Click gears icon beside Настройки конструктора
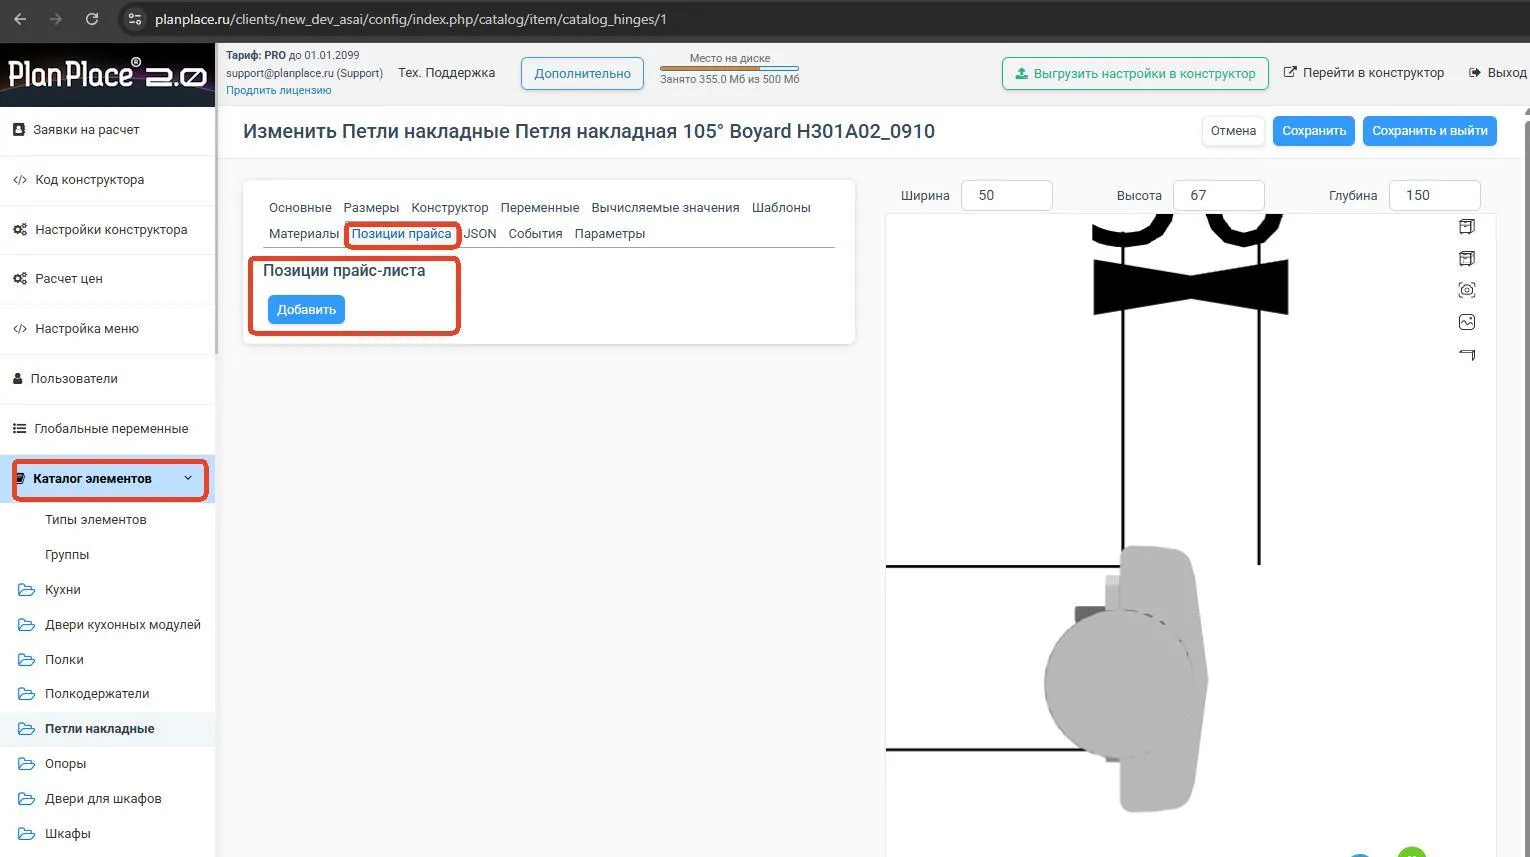The height and width of the screenshot is (857, 1530). [x=20, y=230]
